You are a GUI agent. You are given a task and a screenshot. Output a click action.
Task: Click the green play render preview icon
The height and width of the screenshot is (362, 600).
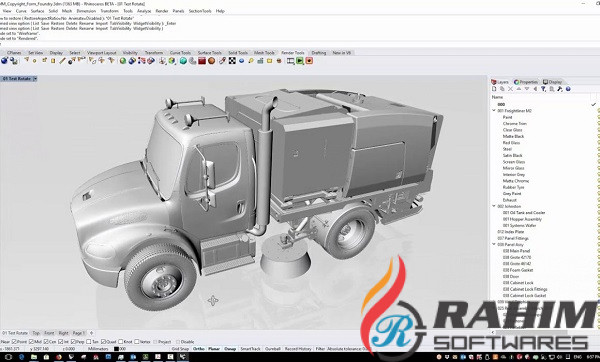click(300, 60)
